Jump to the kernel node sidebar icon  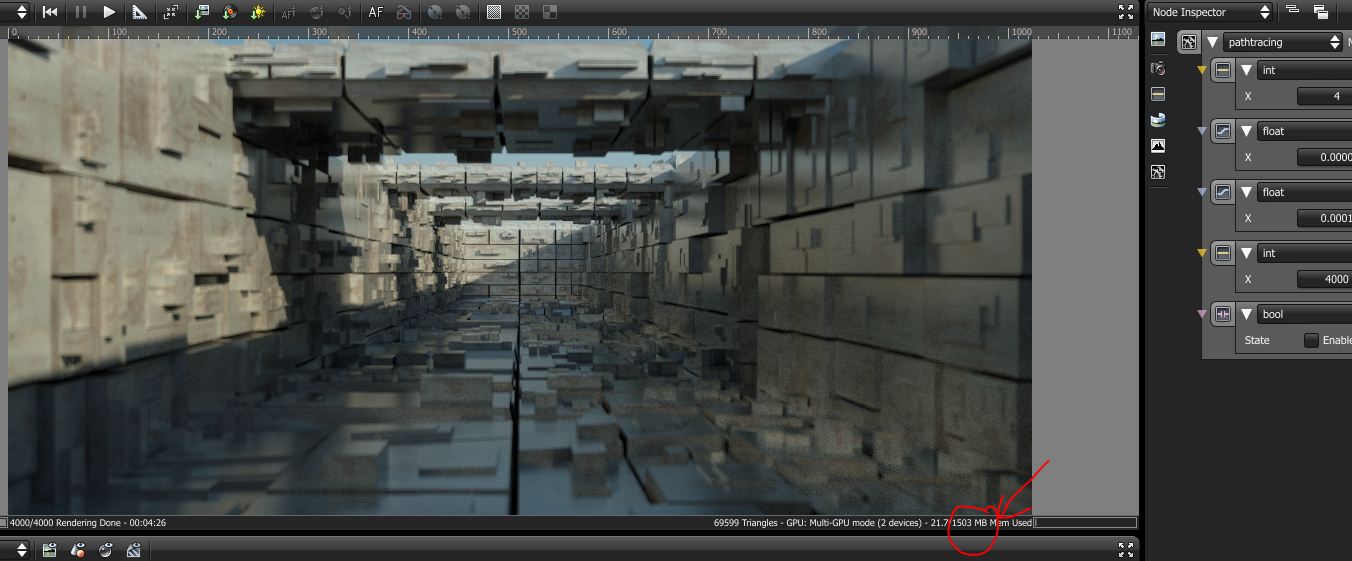[x=1158, y=172]
